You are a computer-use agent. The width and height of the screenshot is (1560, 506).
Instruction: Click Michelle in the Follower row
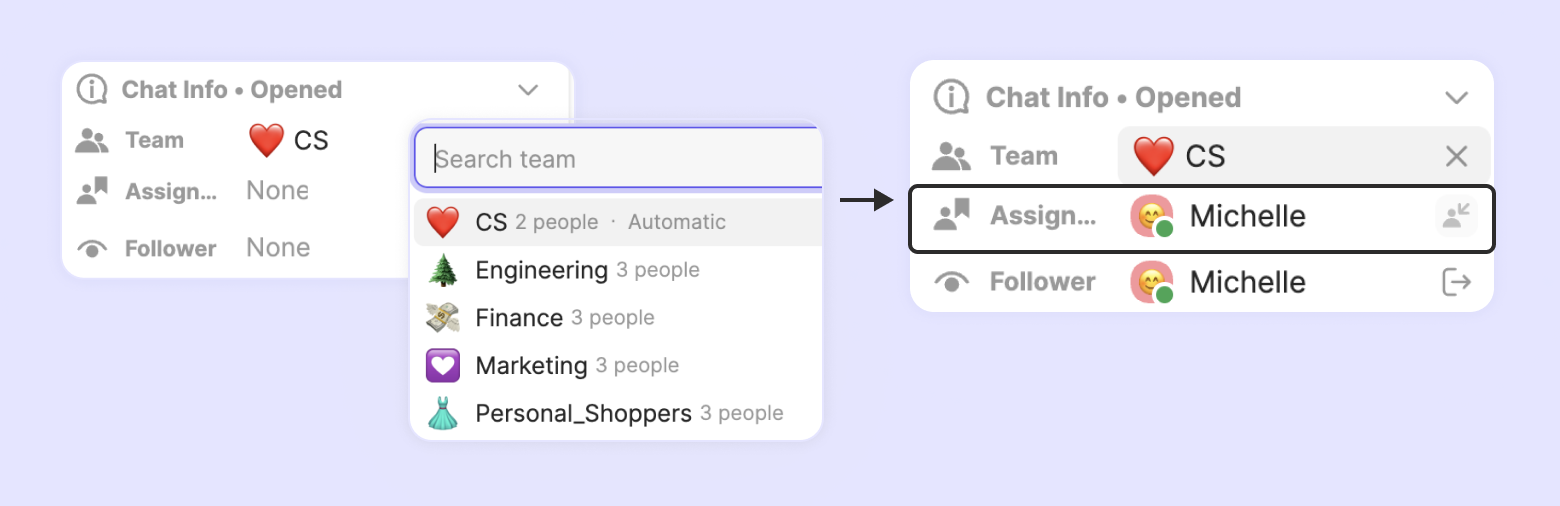click(x=1247, y=283)
